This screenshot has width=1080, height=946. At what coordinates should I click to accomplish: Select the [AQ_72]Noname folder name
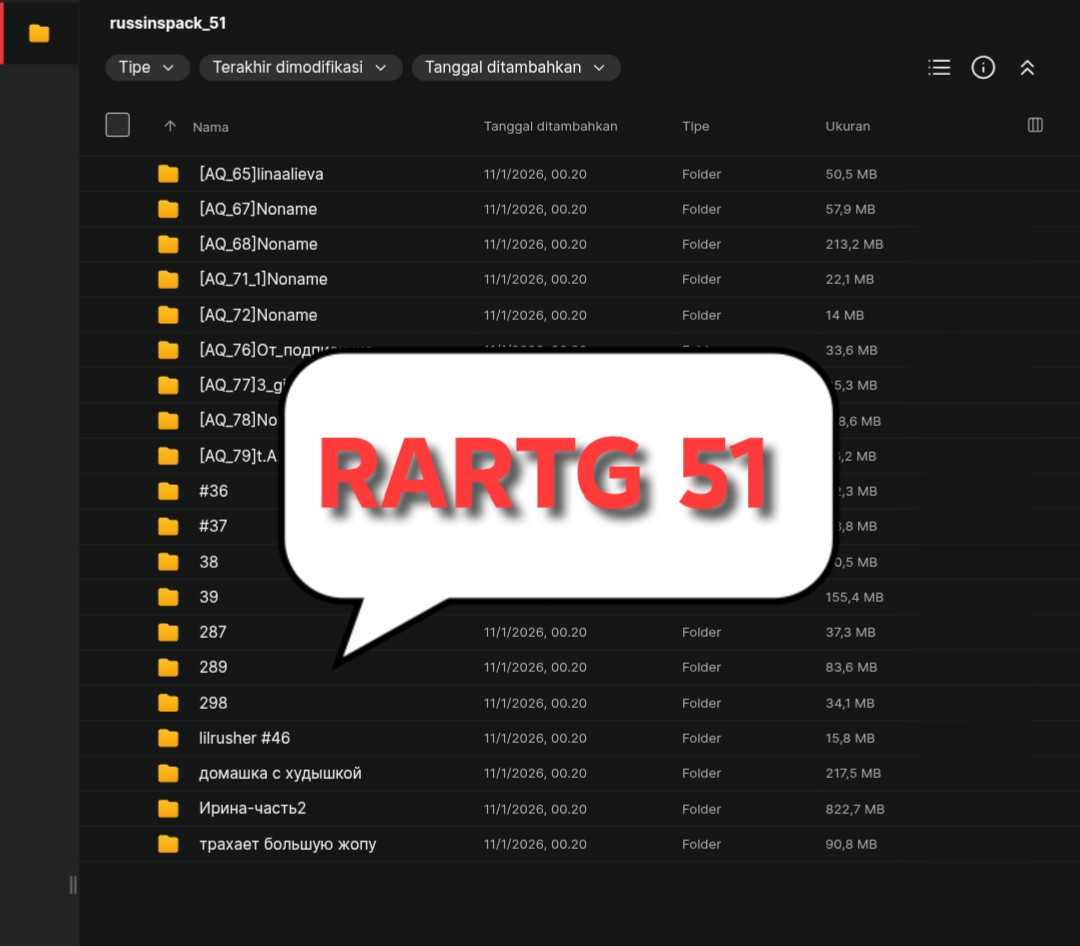click(x=258, y=315)
